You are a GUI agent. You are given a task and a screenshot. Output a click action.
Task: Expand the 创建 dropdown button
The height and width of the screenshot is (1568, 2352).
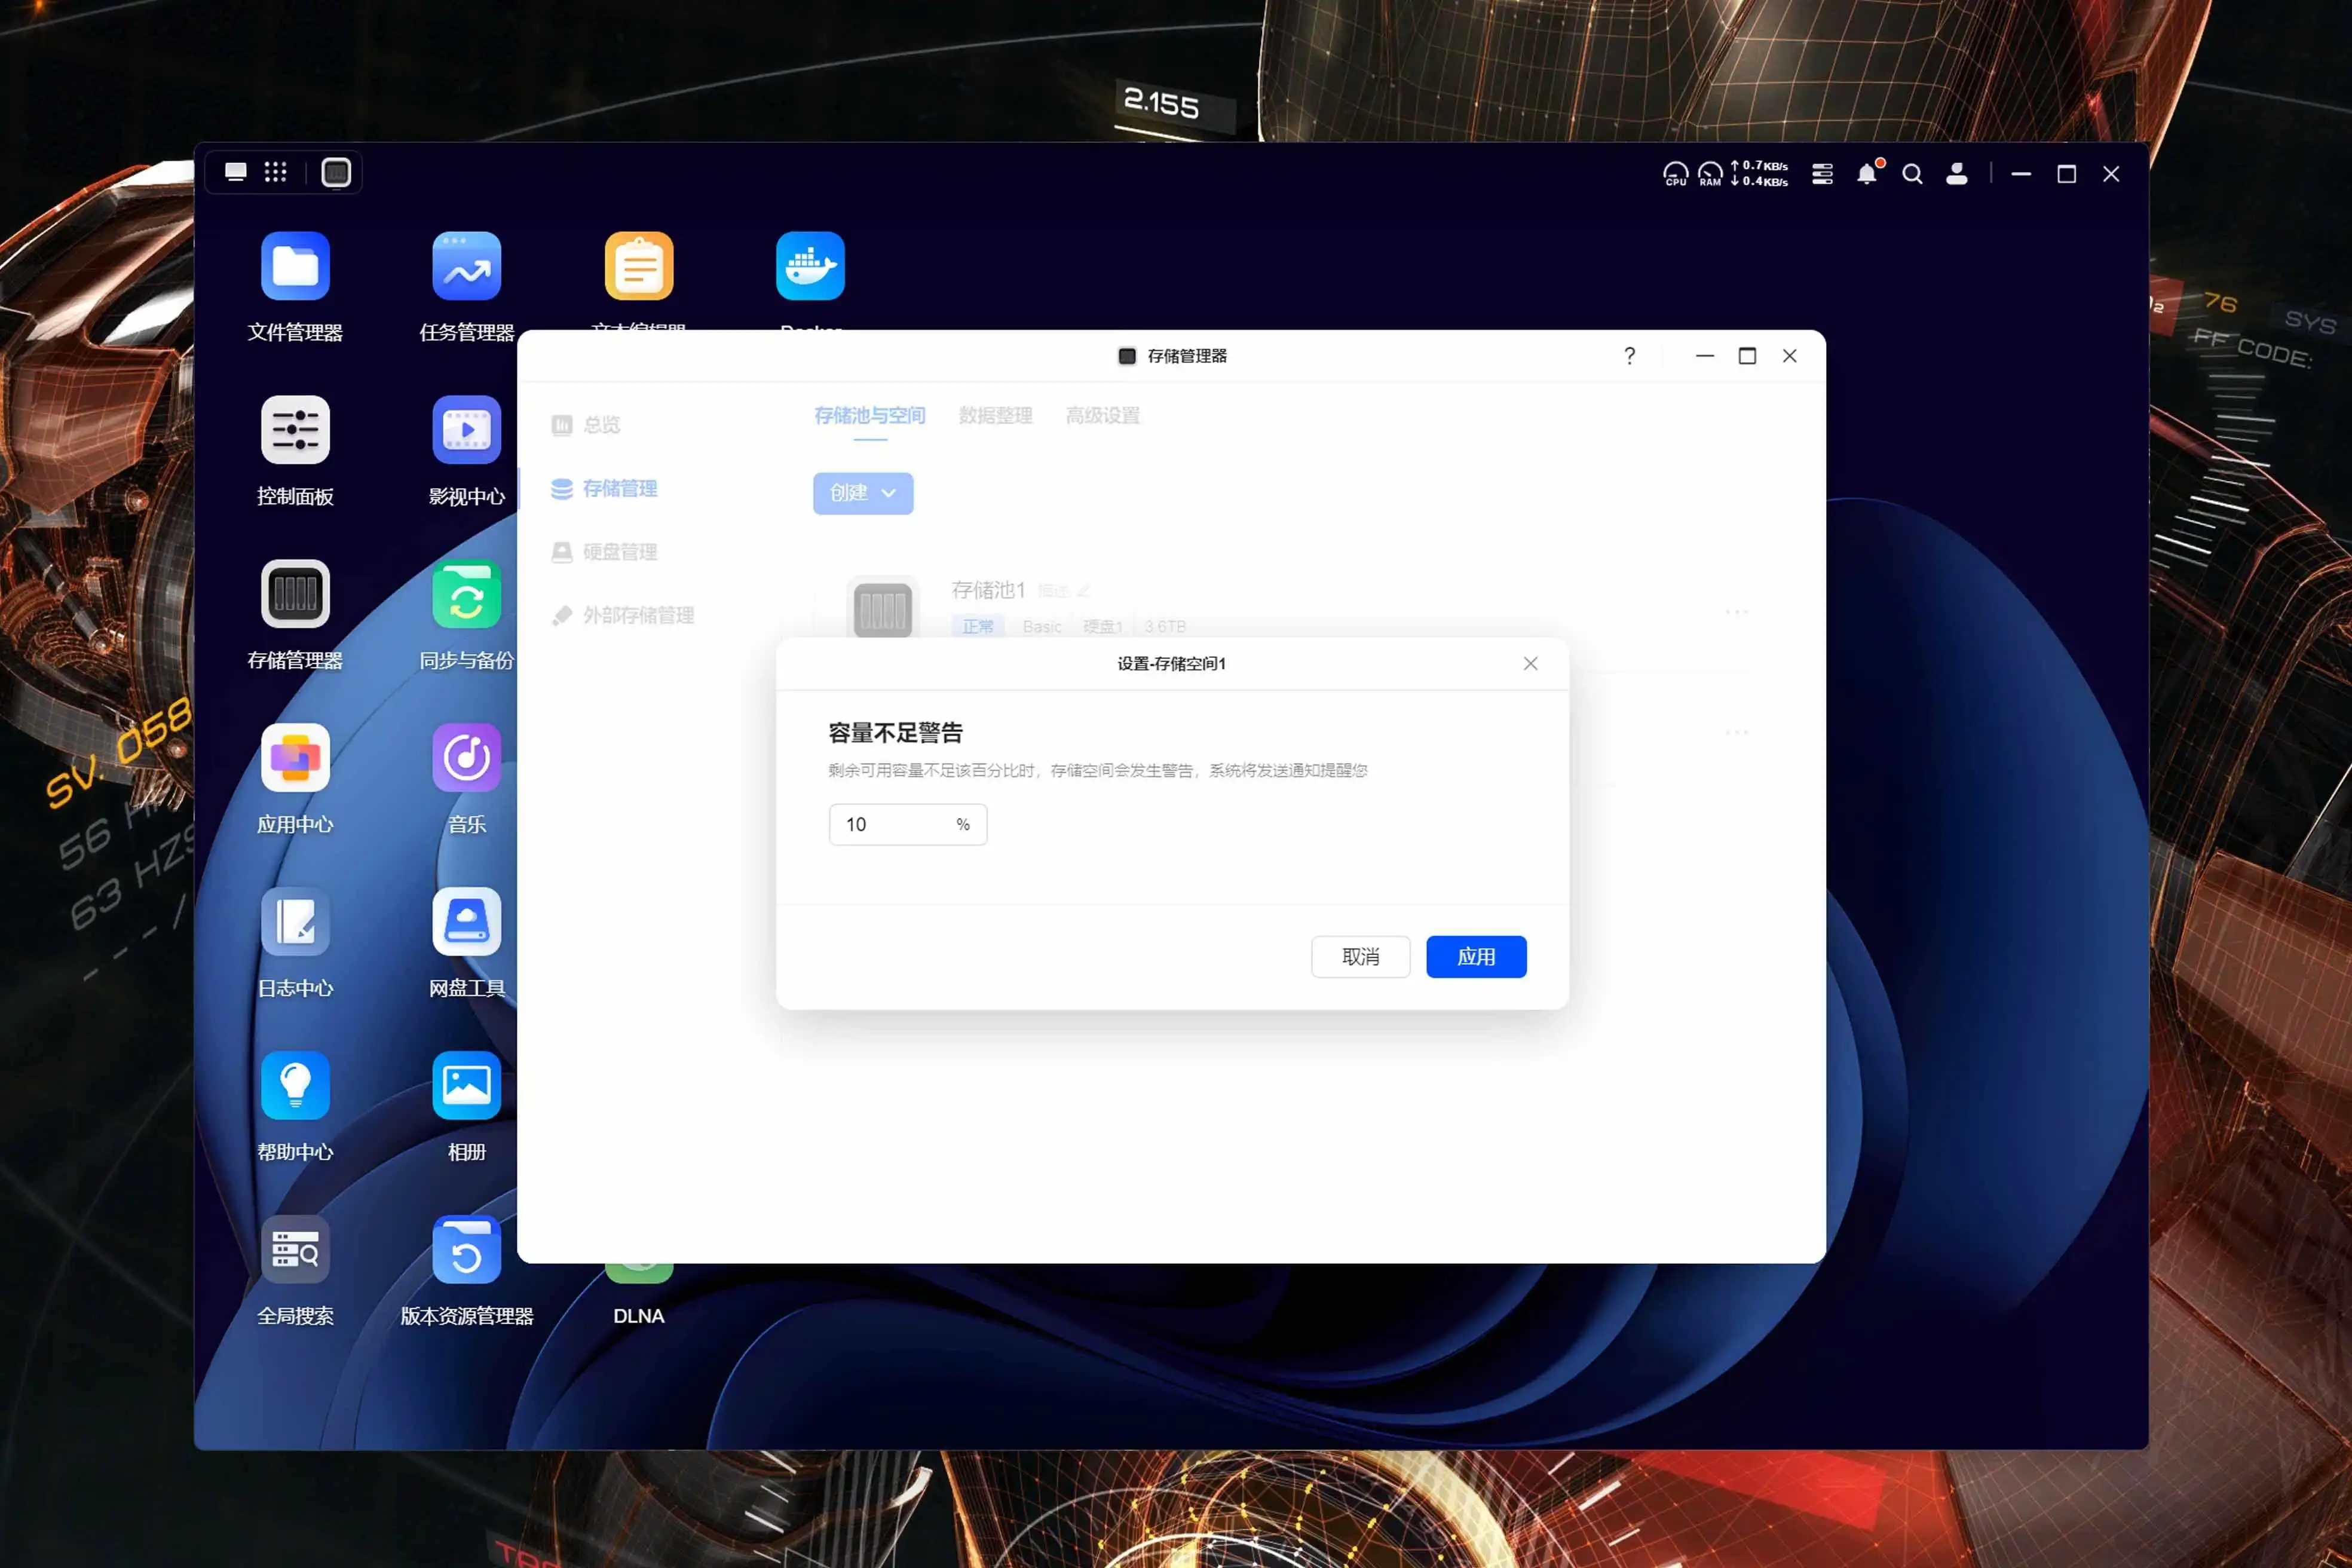(x=863, y=493)
